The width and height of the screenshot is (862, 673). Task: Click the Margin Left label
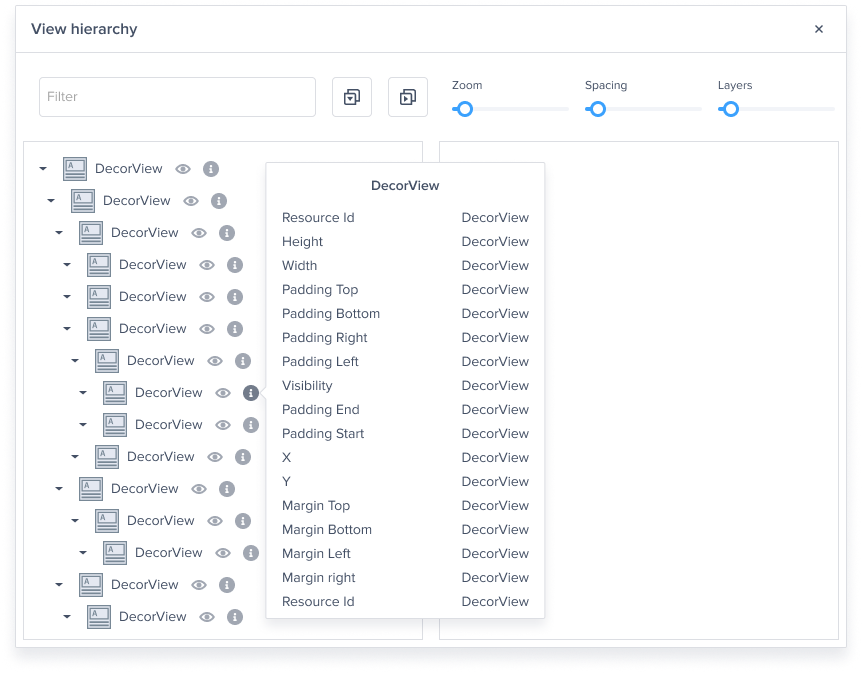click(x=316, y=554)
